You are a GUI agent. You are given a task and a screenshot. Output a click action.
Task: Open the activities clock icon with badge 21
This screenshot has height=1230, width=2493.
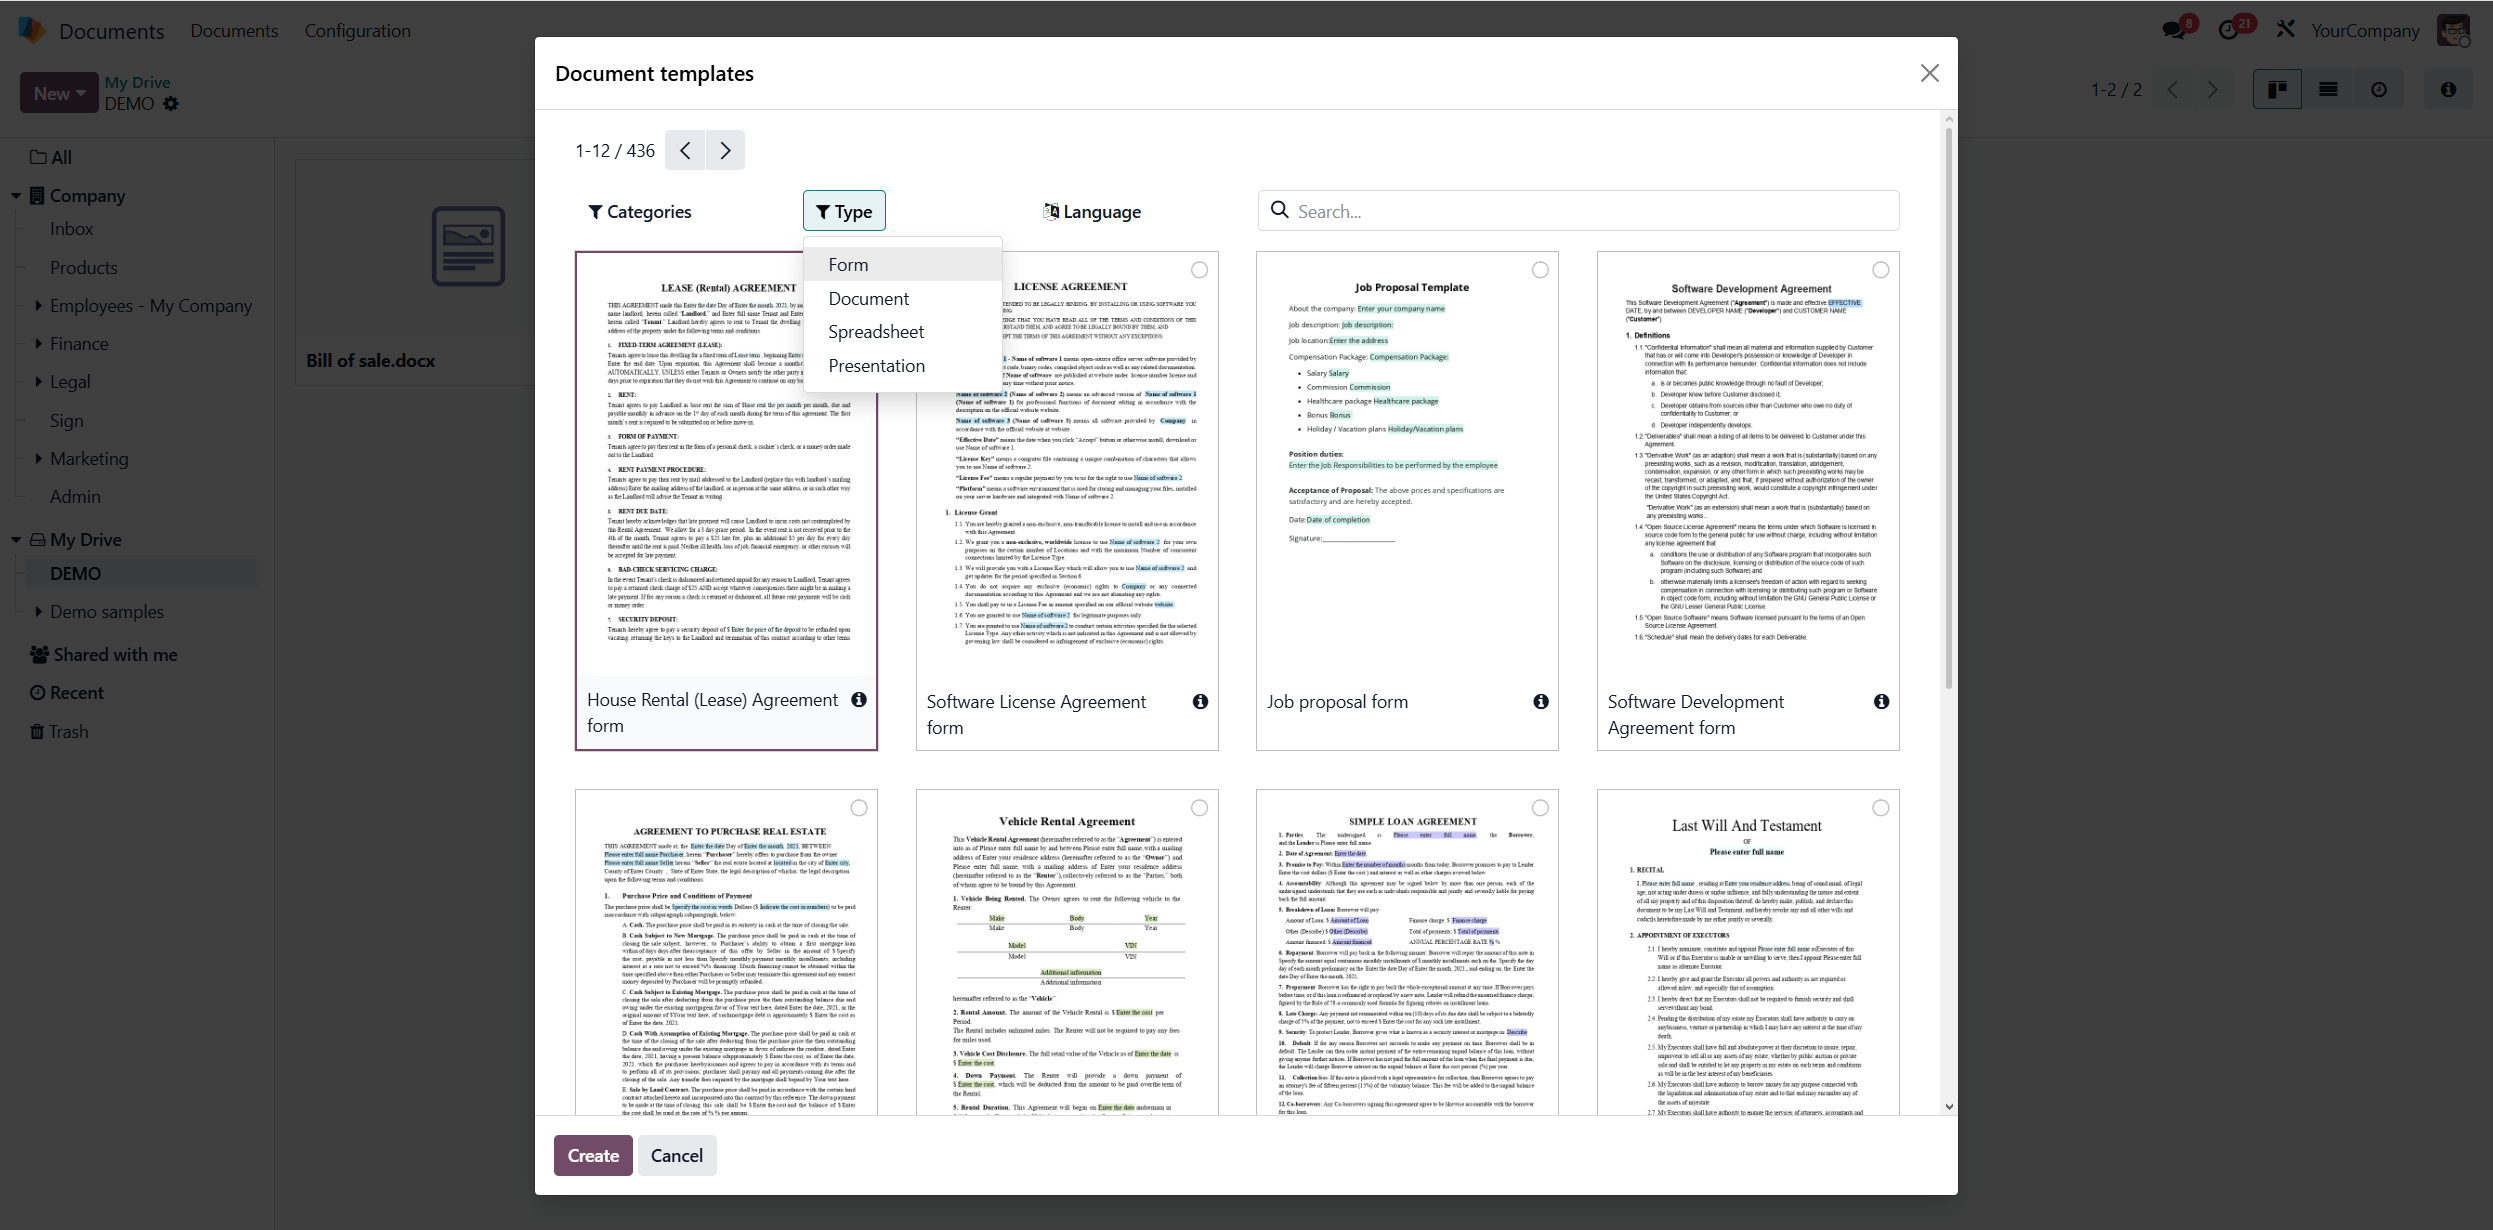point(2229,30)
